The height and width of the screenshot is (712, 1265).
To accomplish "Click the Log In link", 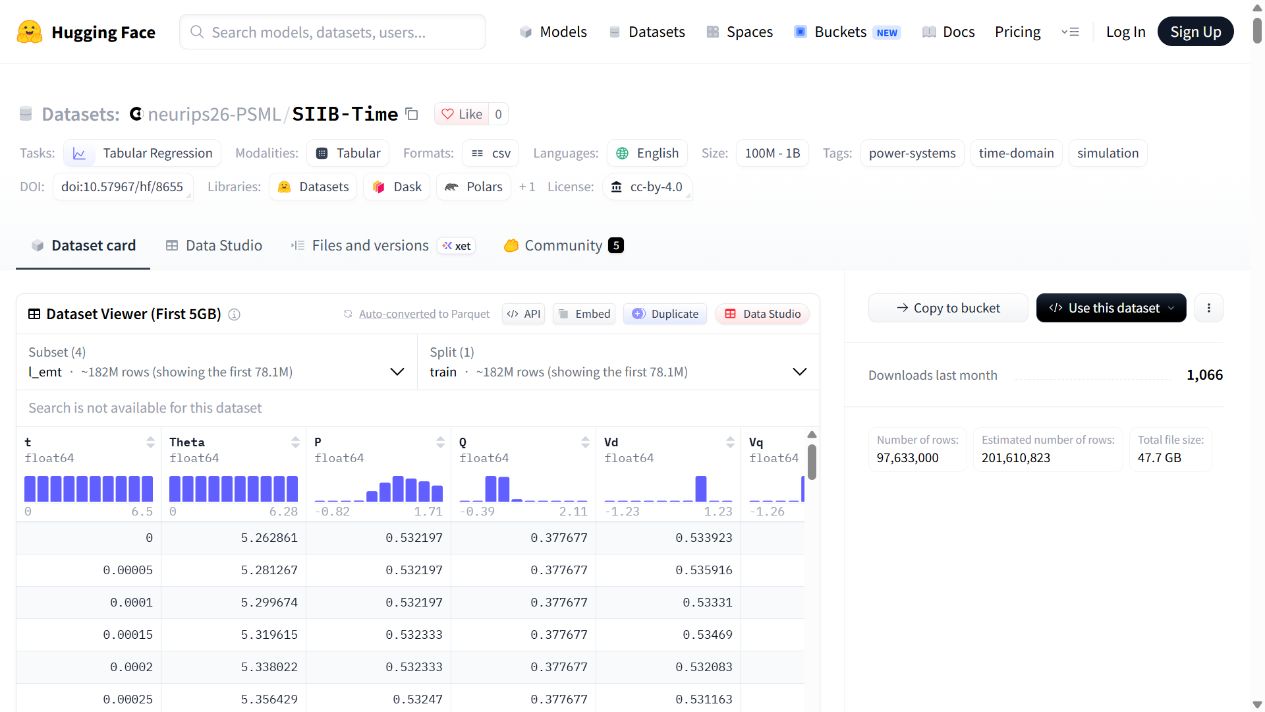I will [x=1126, y=32].
